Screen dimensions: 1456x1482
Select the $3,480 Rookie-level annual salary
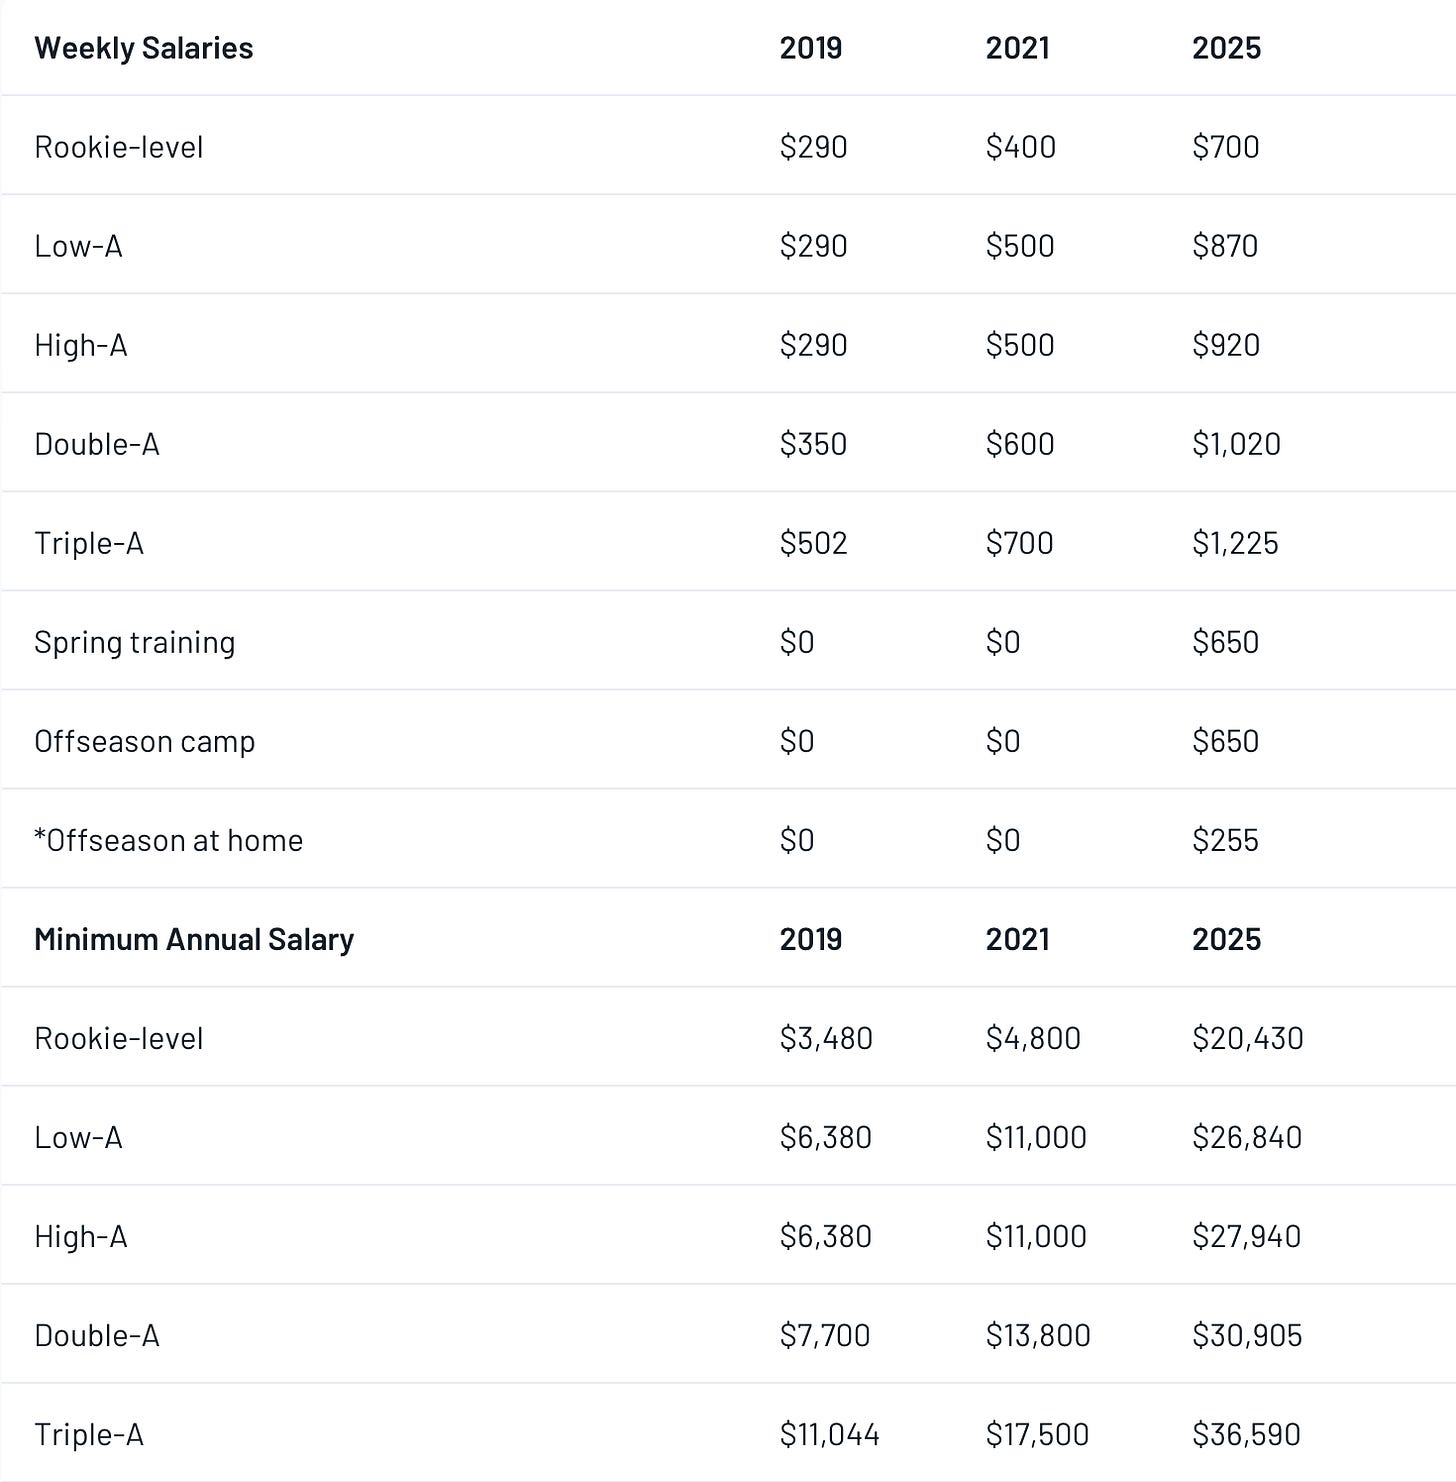coord(826,1038)
